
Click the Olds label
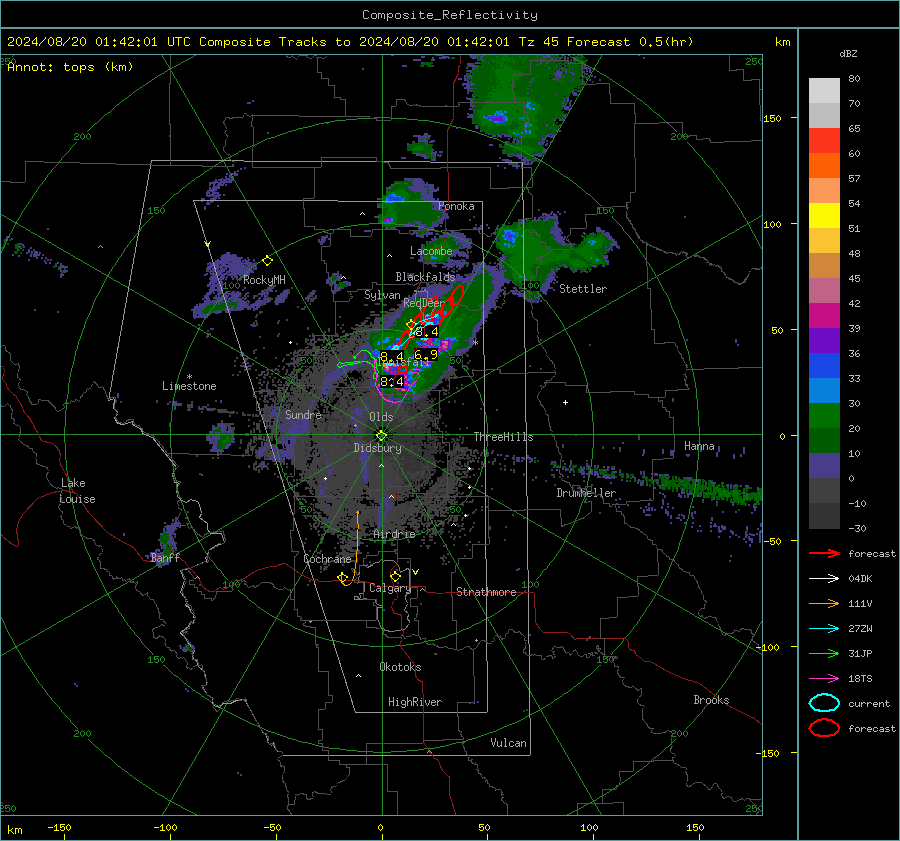(x=381, y=417)
